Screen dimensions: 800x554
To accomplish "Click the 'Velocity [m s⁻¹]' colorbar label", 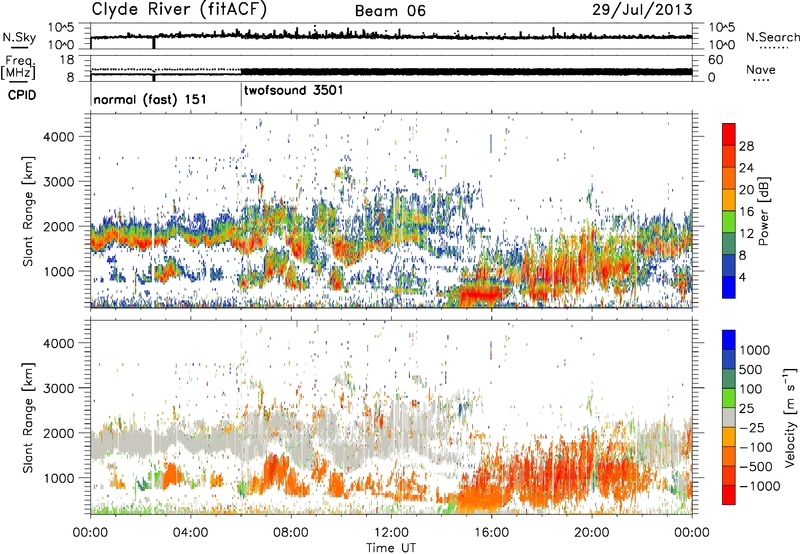I will pos(790,417).
